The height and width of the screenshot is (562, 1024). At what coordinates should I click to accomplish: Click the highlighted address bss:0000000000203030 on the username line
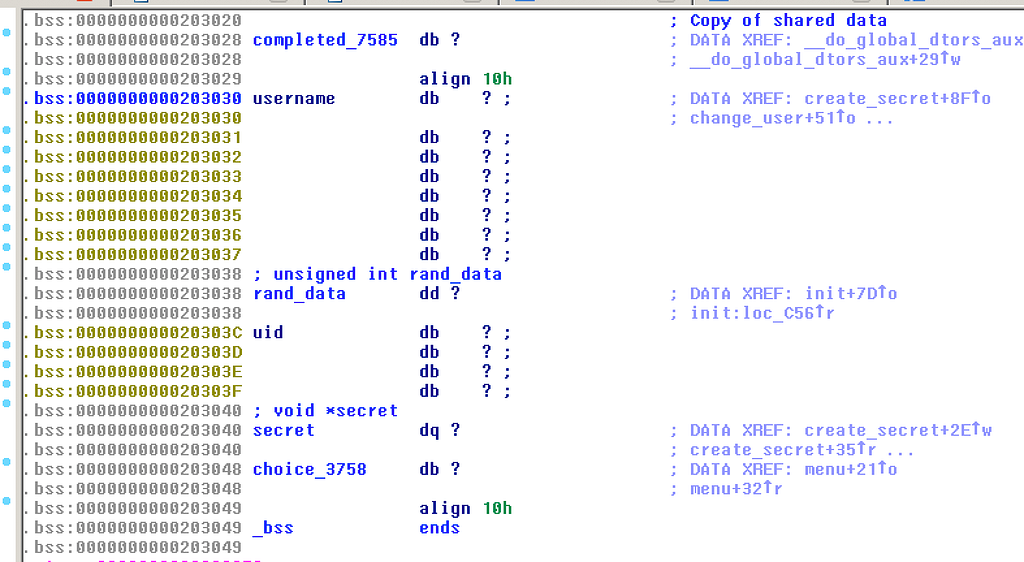(x=138, y=99)
